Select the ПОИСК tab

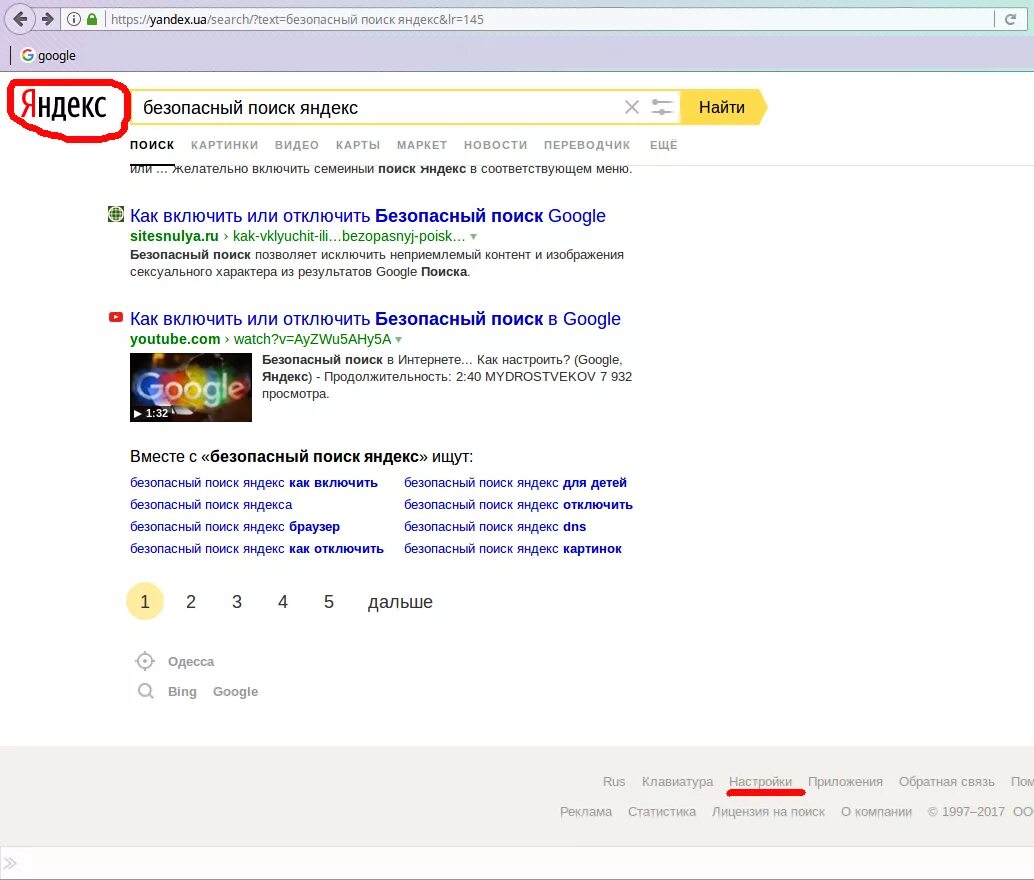[x=152, y=145]
